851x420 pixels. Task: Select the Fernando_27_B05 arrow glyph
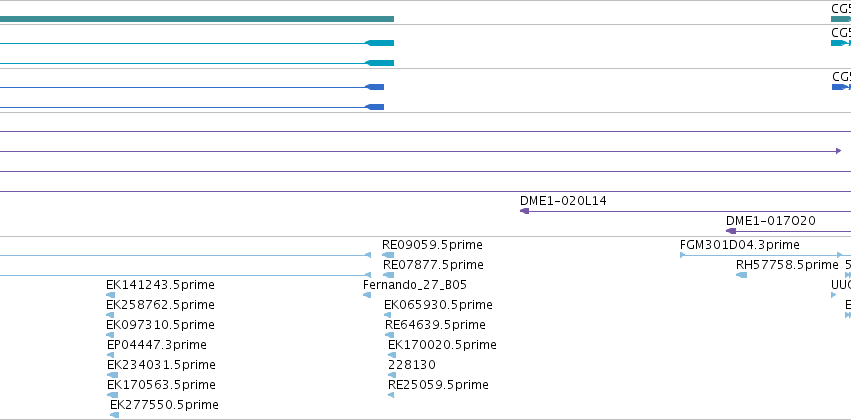pos(367,295)
